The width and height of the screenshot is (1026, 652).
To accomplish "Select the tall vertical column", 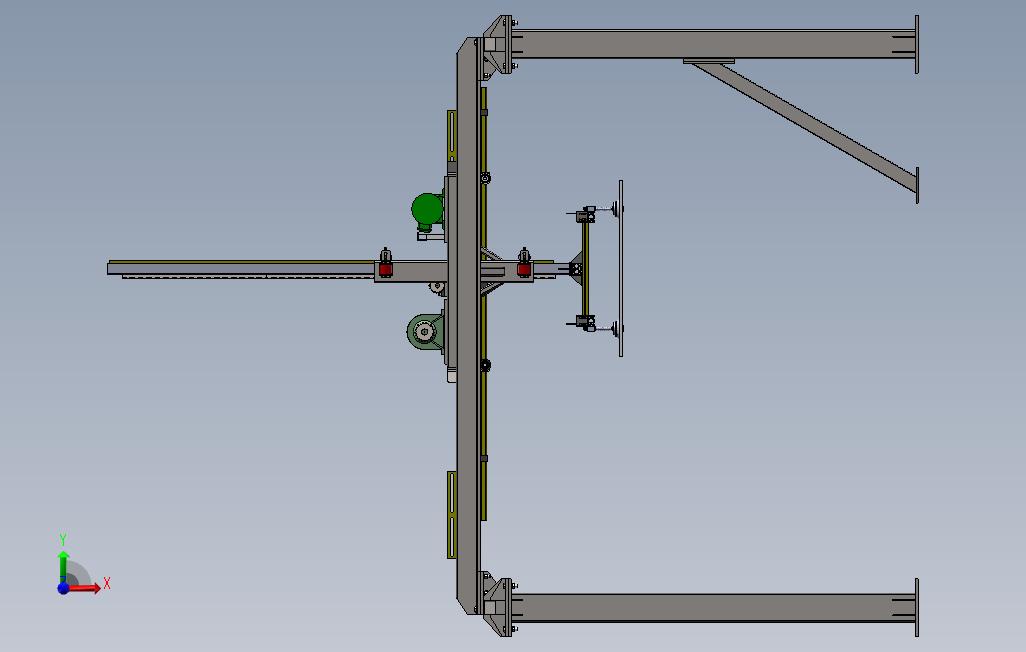I will point(469,325).
